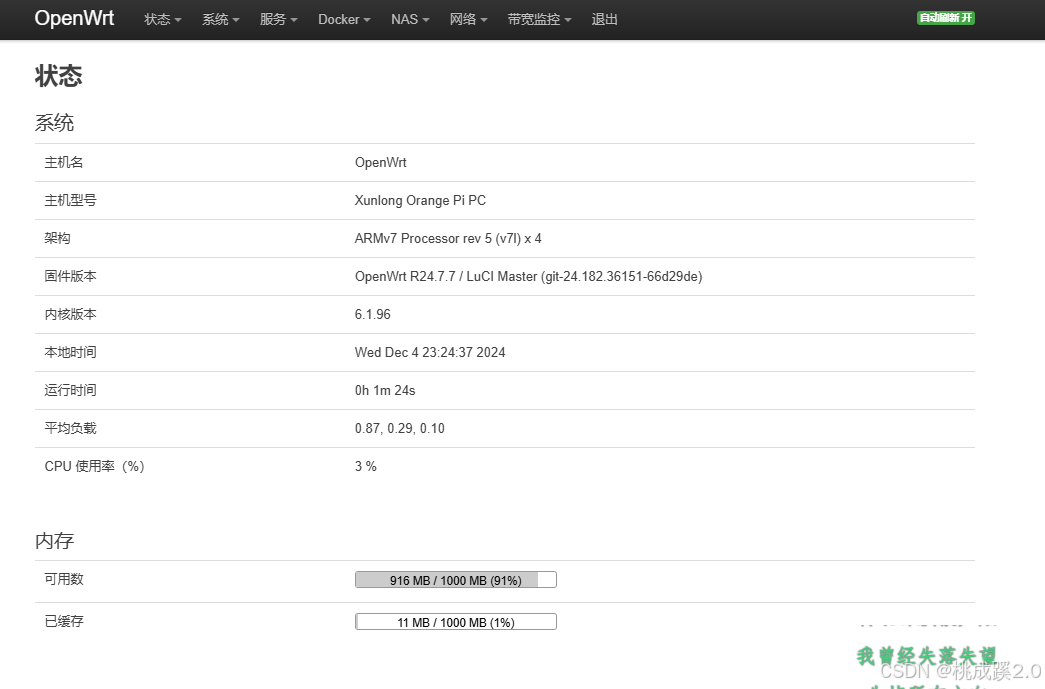Open the 状态 dropdown menu
Screen dimensions: 1045x689
click(x=163, y=19)
